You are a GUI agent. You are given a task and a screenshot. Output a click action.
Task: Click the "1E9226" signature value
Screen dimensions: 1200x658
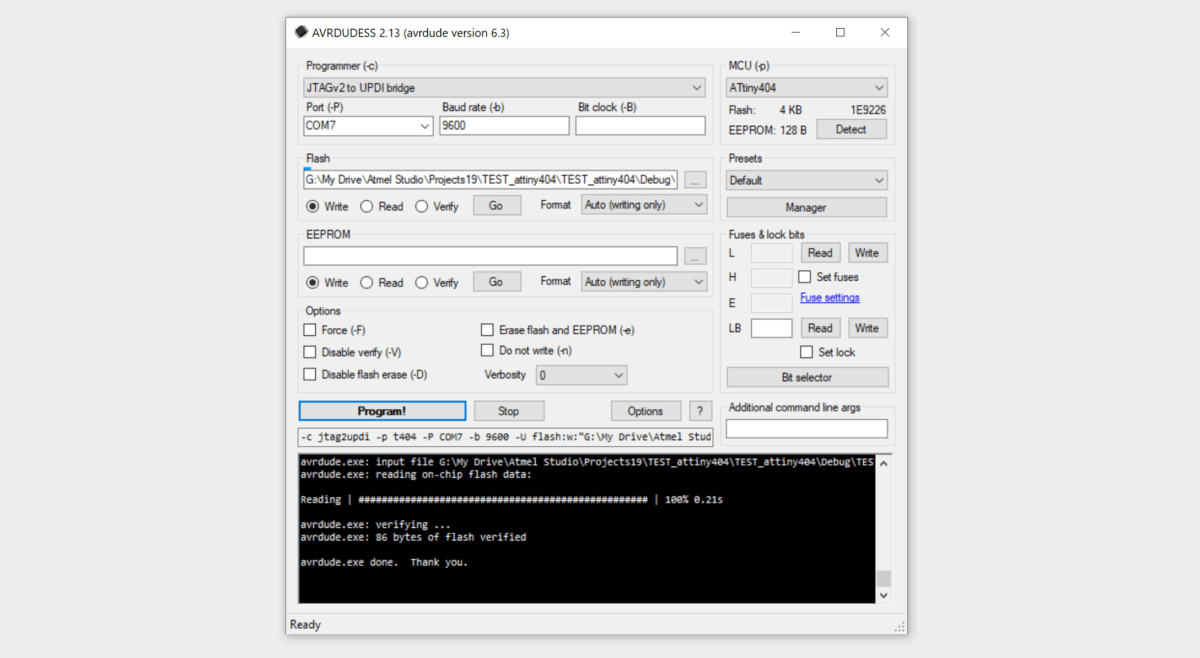[x=868, y=110]
